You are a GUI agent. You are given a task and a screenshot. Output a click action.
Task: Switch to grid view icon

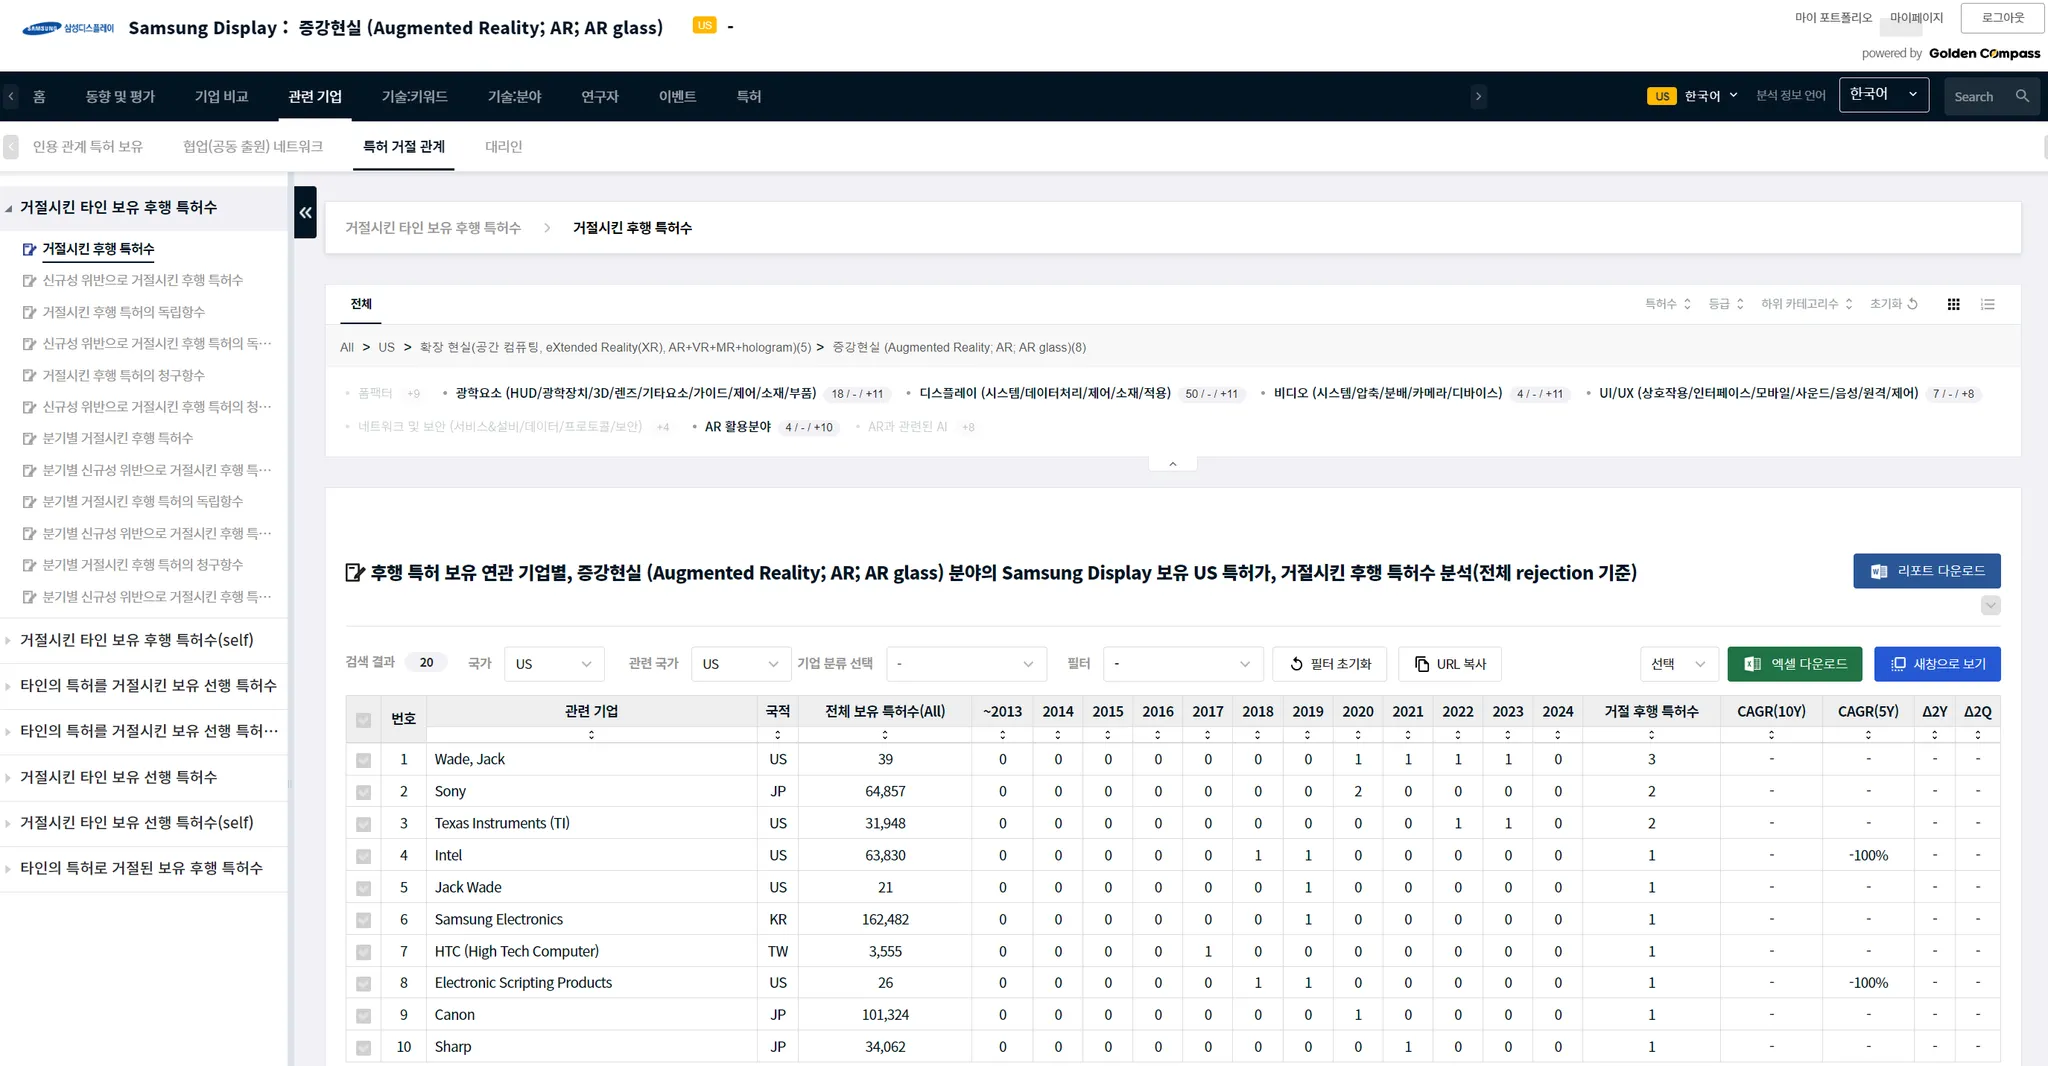[1953, 304]
